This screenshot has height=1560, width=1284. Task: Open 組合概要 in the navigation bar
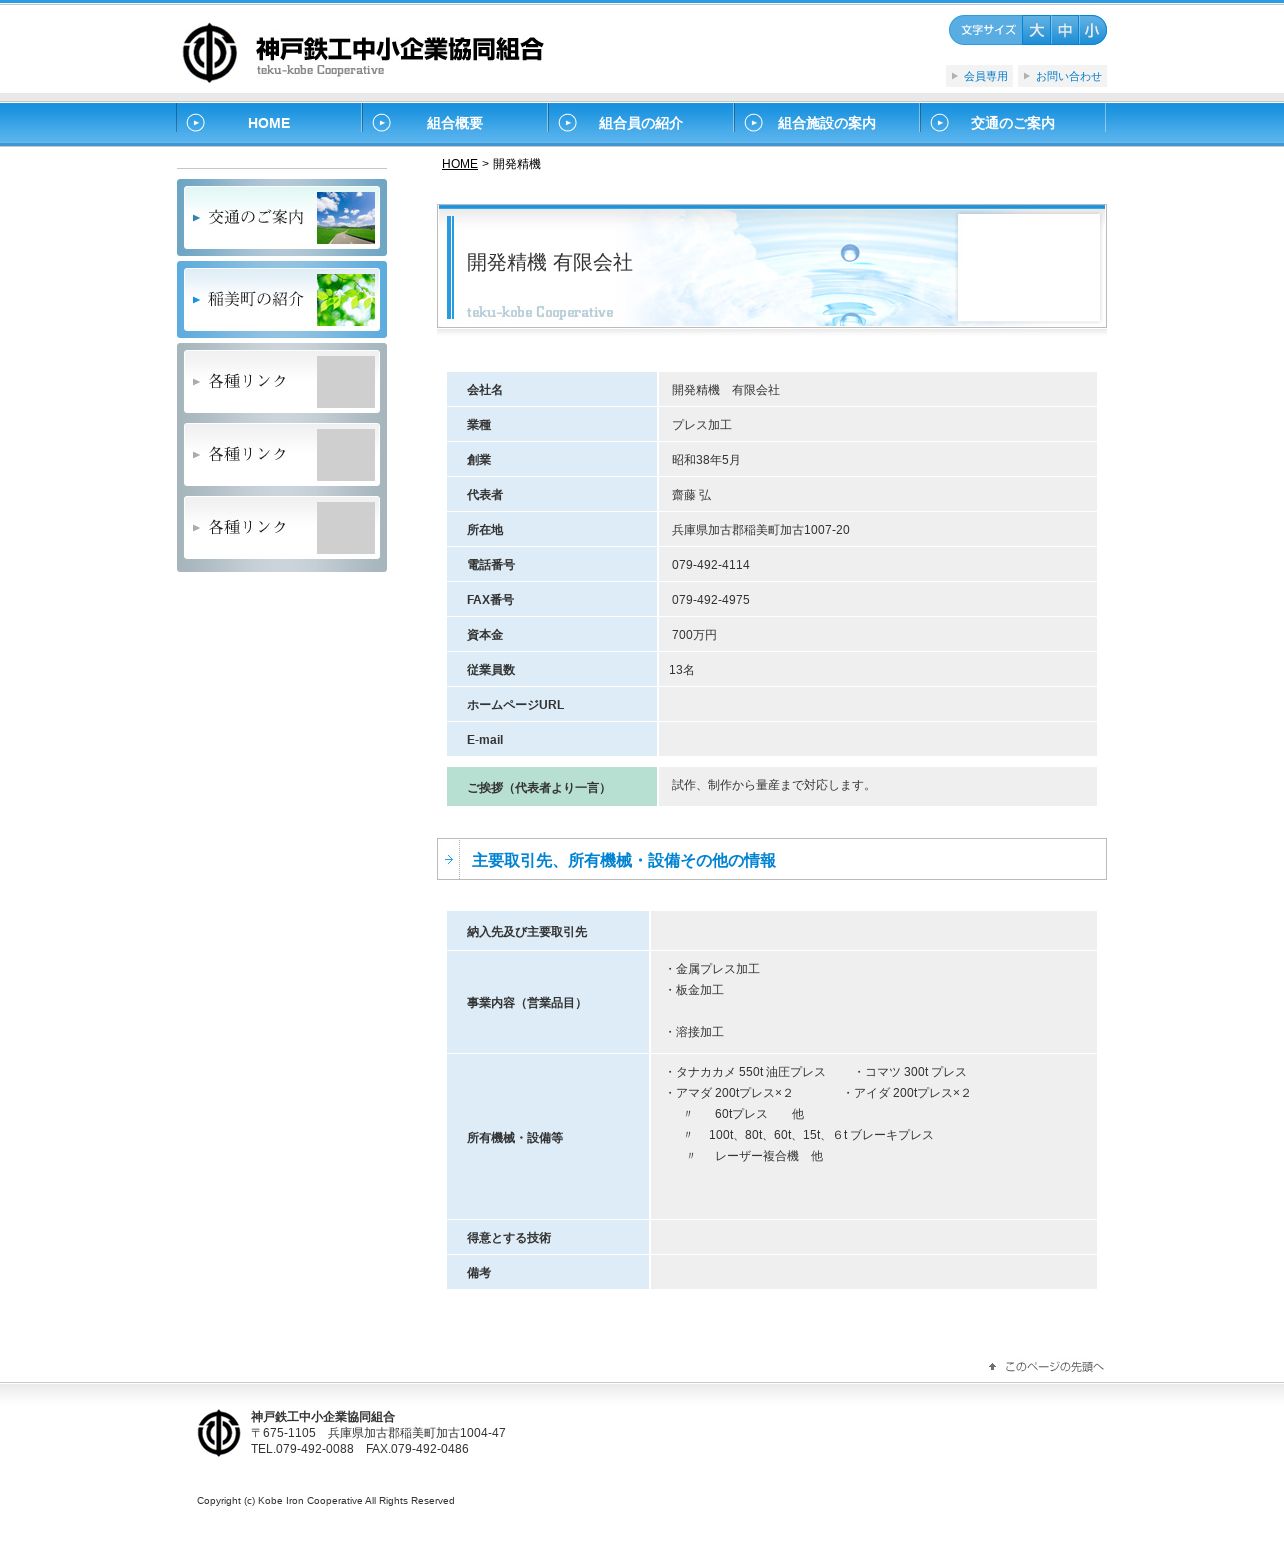pyautogui.click(x=455, y=123)
